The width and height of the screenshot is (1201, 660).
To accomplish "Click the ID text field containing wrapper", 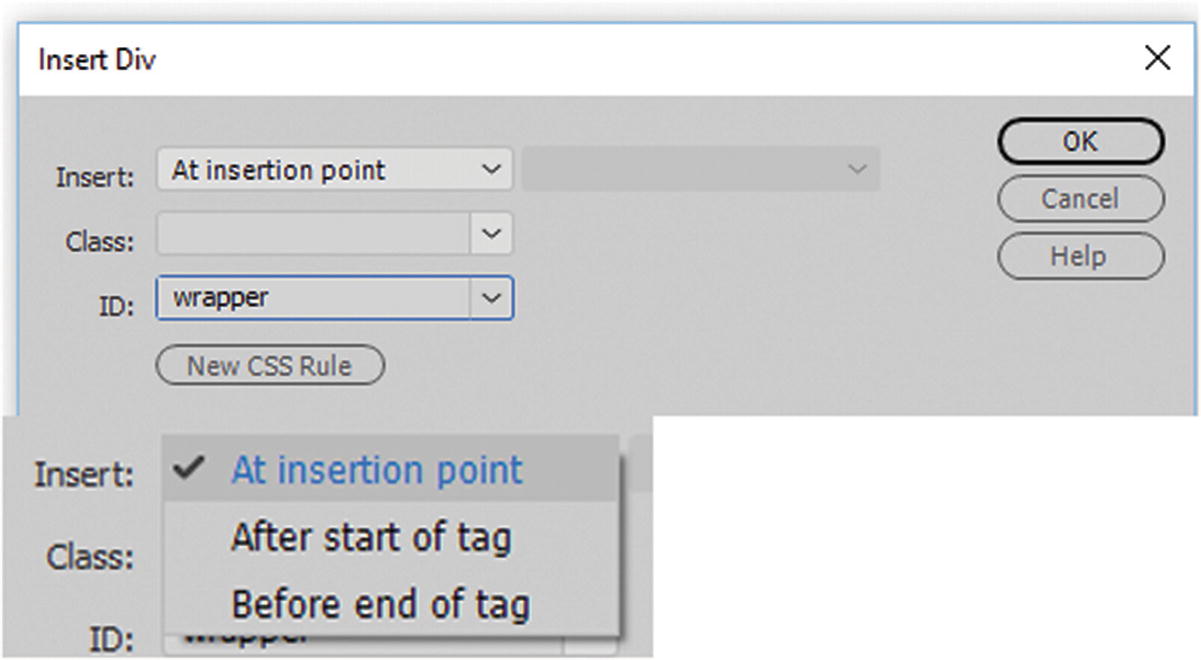I will (x=300, y=297).
